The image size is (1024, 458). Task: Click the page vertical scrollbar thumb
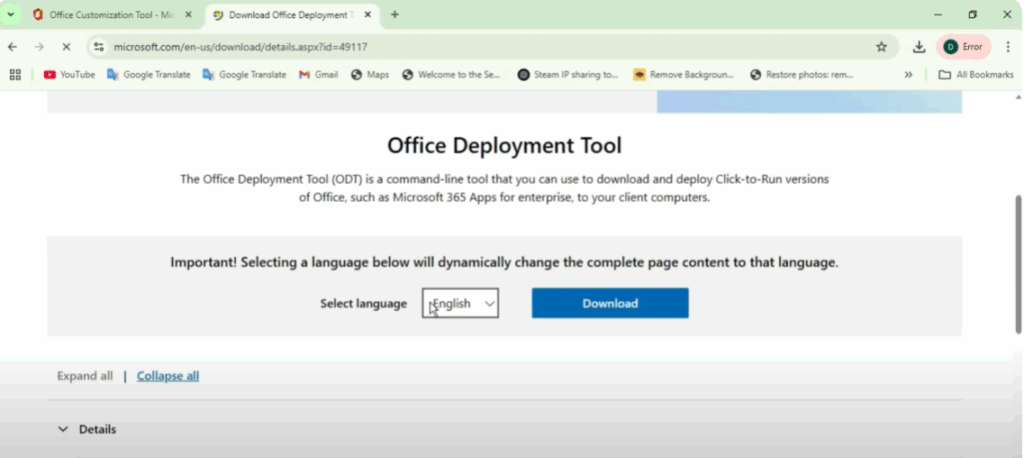(1018, 264)
